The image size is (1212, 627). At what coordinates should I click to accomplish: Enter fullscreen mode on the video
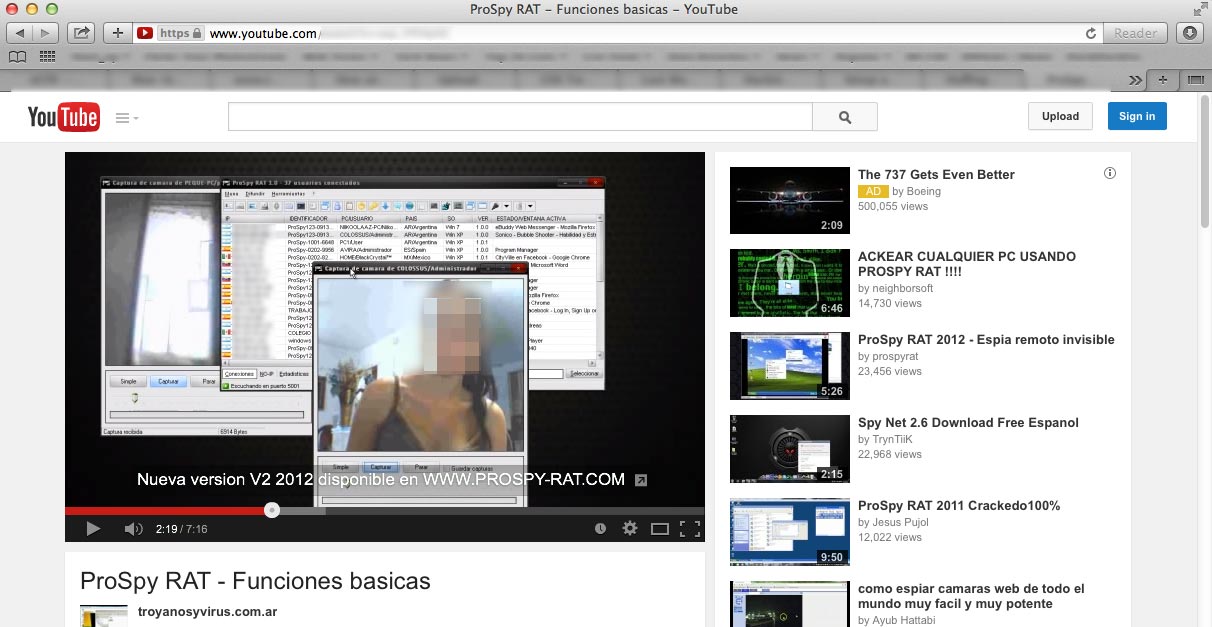click(x=690, y=529)
